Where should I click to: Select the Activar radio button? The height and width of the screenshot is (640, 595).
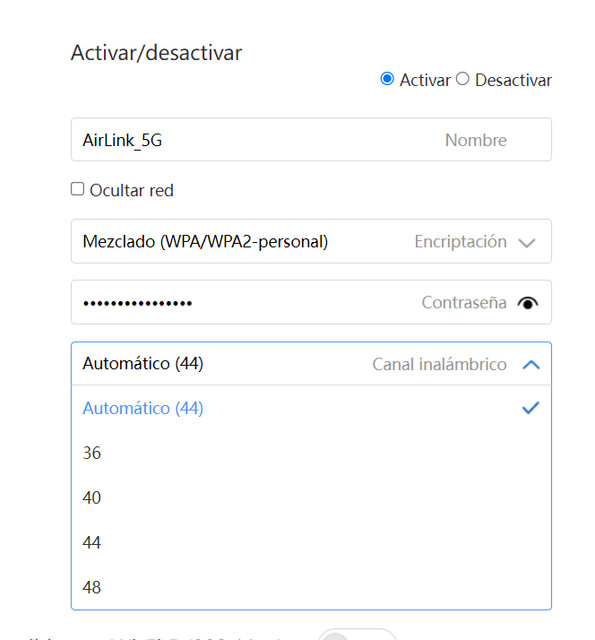click(x=387, y=79)
